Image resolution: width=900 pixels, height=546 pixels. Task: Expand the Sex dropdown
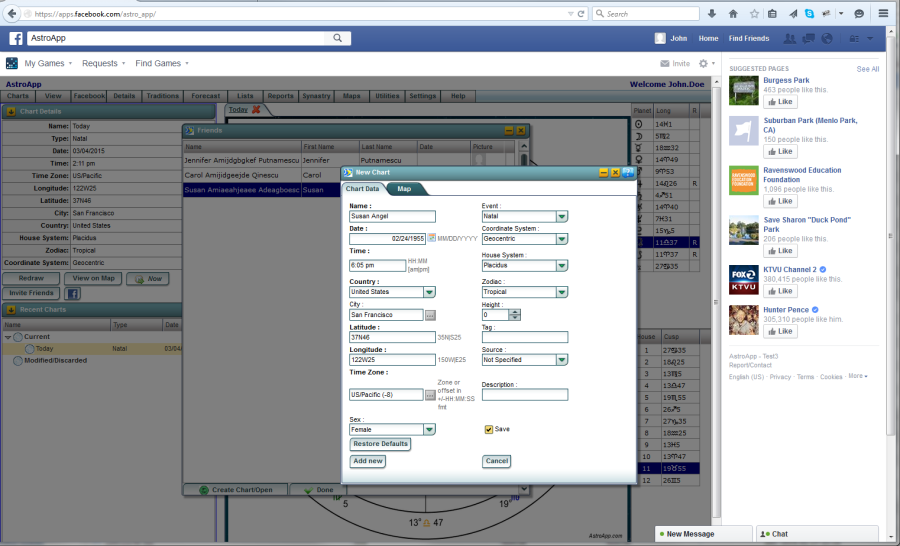click(429, 430)
